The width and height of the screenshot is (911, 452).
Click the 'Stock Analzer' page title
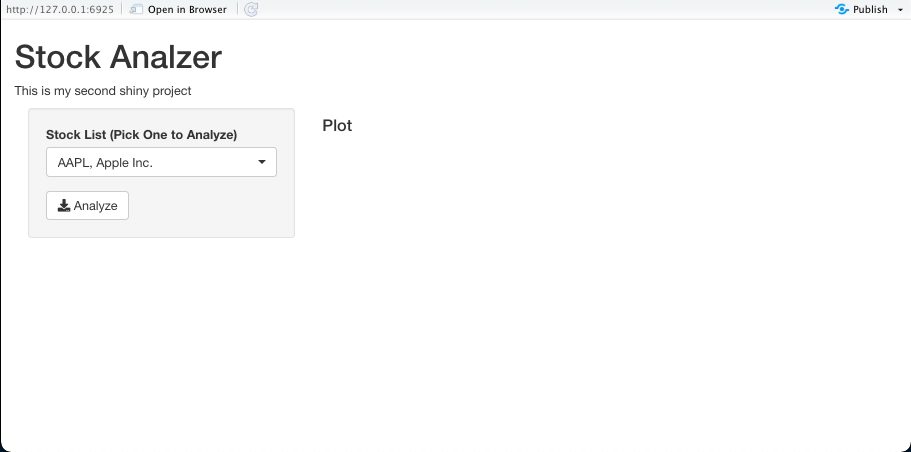tap(118, 57)
